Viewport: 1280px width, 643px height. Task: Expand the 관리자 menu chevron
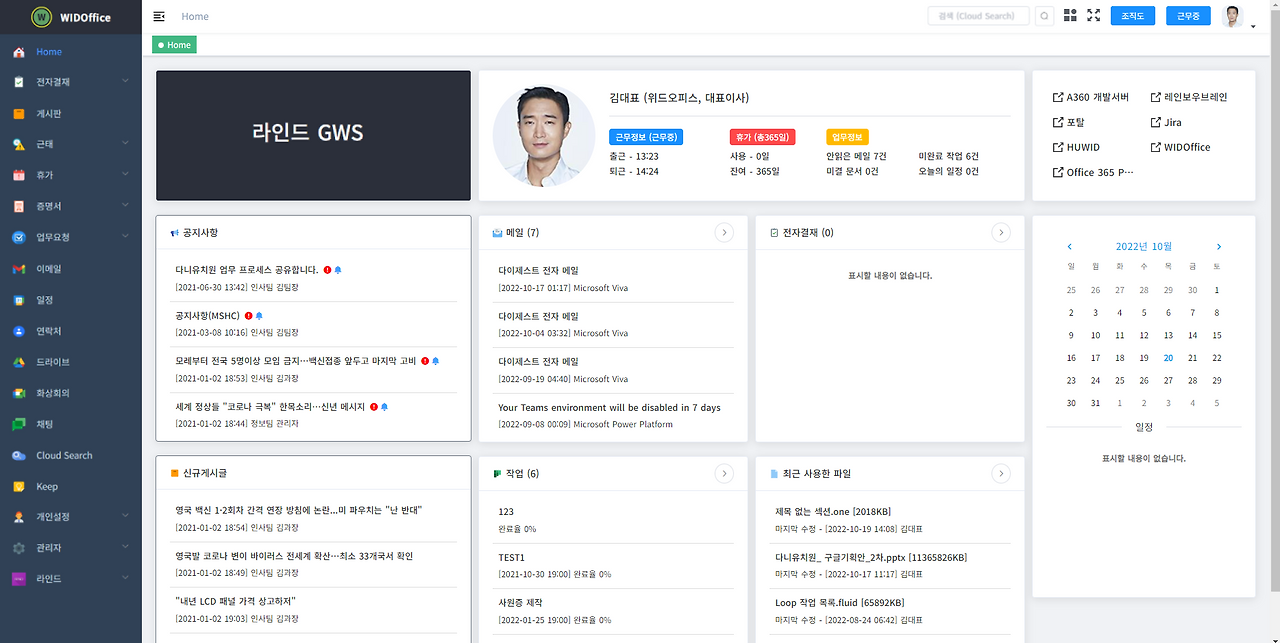[125, 548]
